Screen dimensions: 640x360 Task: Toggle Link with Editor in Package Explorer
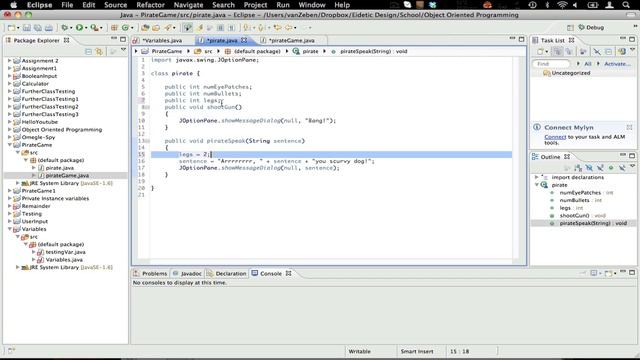pos(99,51)
